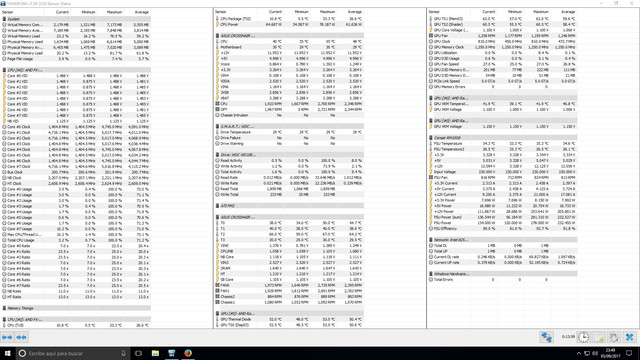Viewport: 640px width, 360px height.
Task: Select the Write Total row
Action: point(289,195)
